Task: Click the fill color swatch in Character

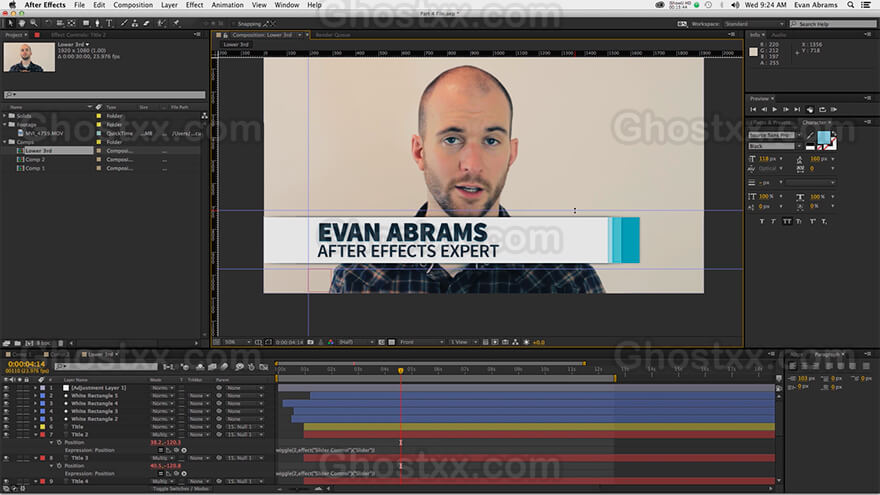Action: [x=824, y=137]
